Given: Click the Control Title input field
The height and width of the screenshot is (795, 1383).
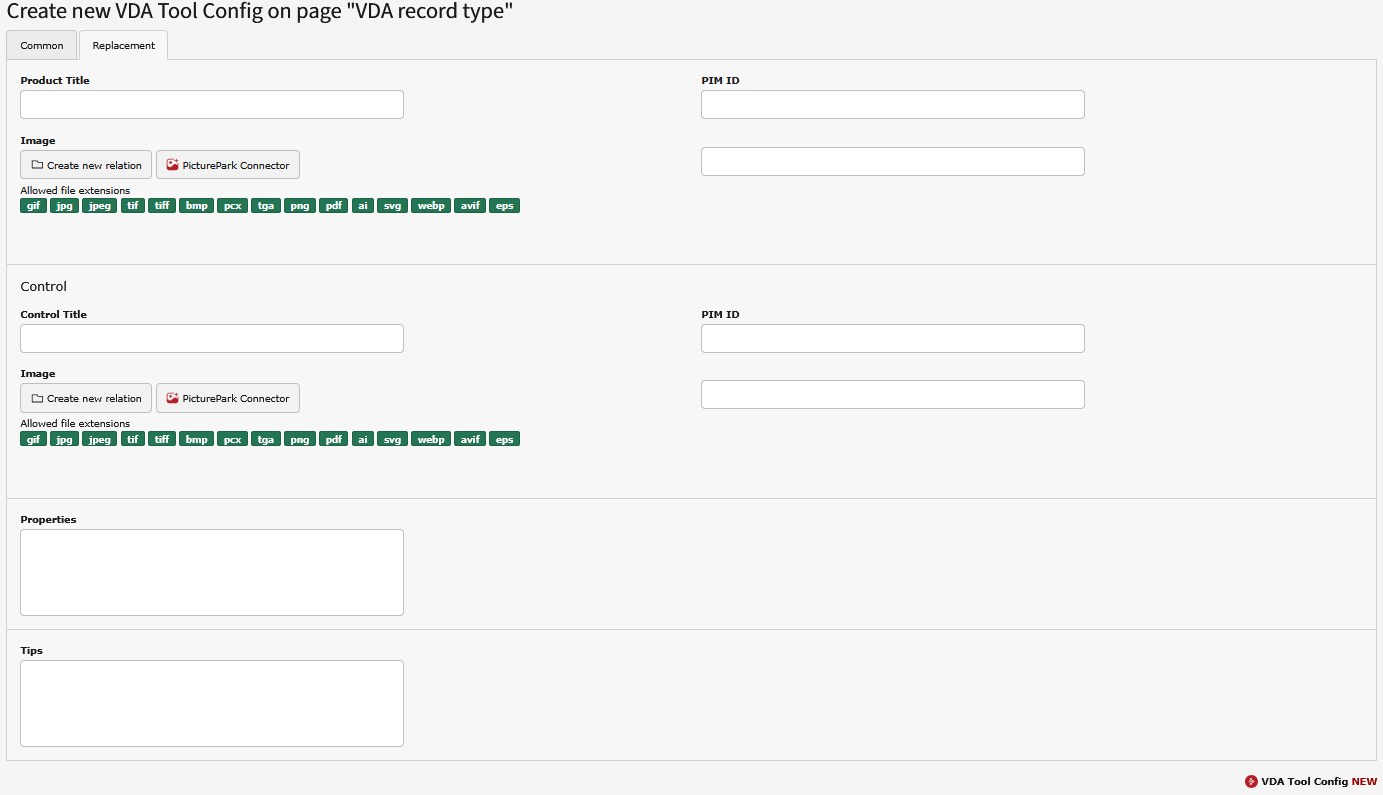Looking at the screenshot, I should coord(212,338).
